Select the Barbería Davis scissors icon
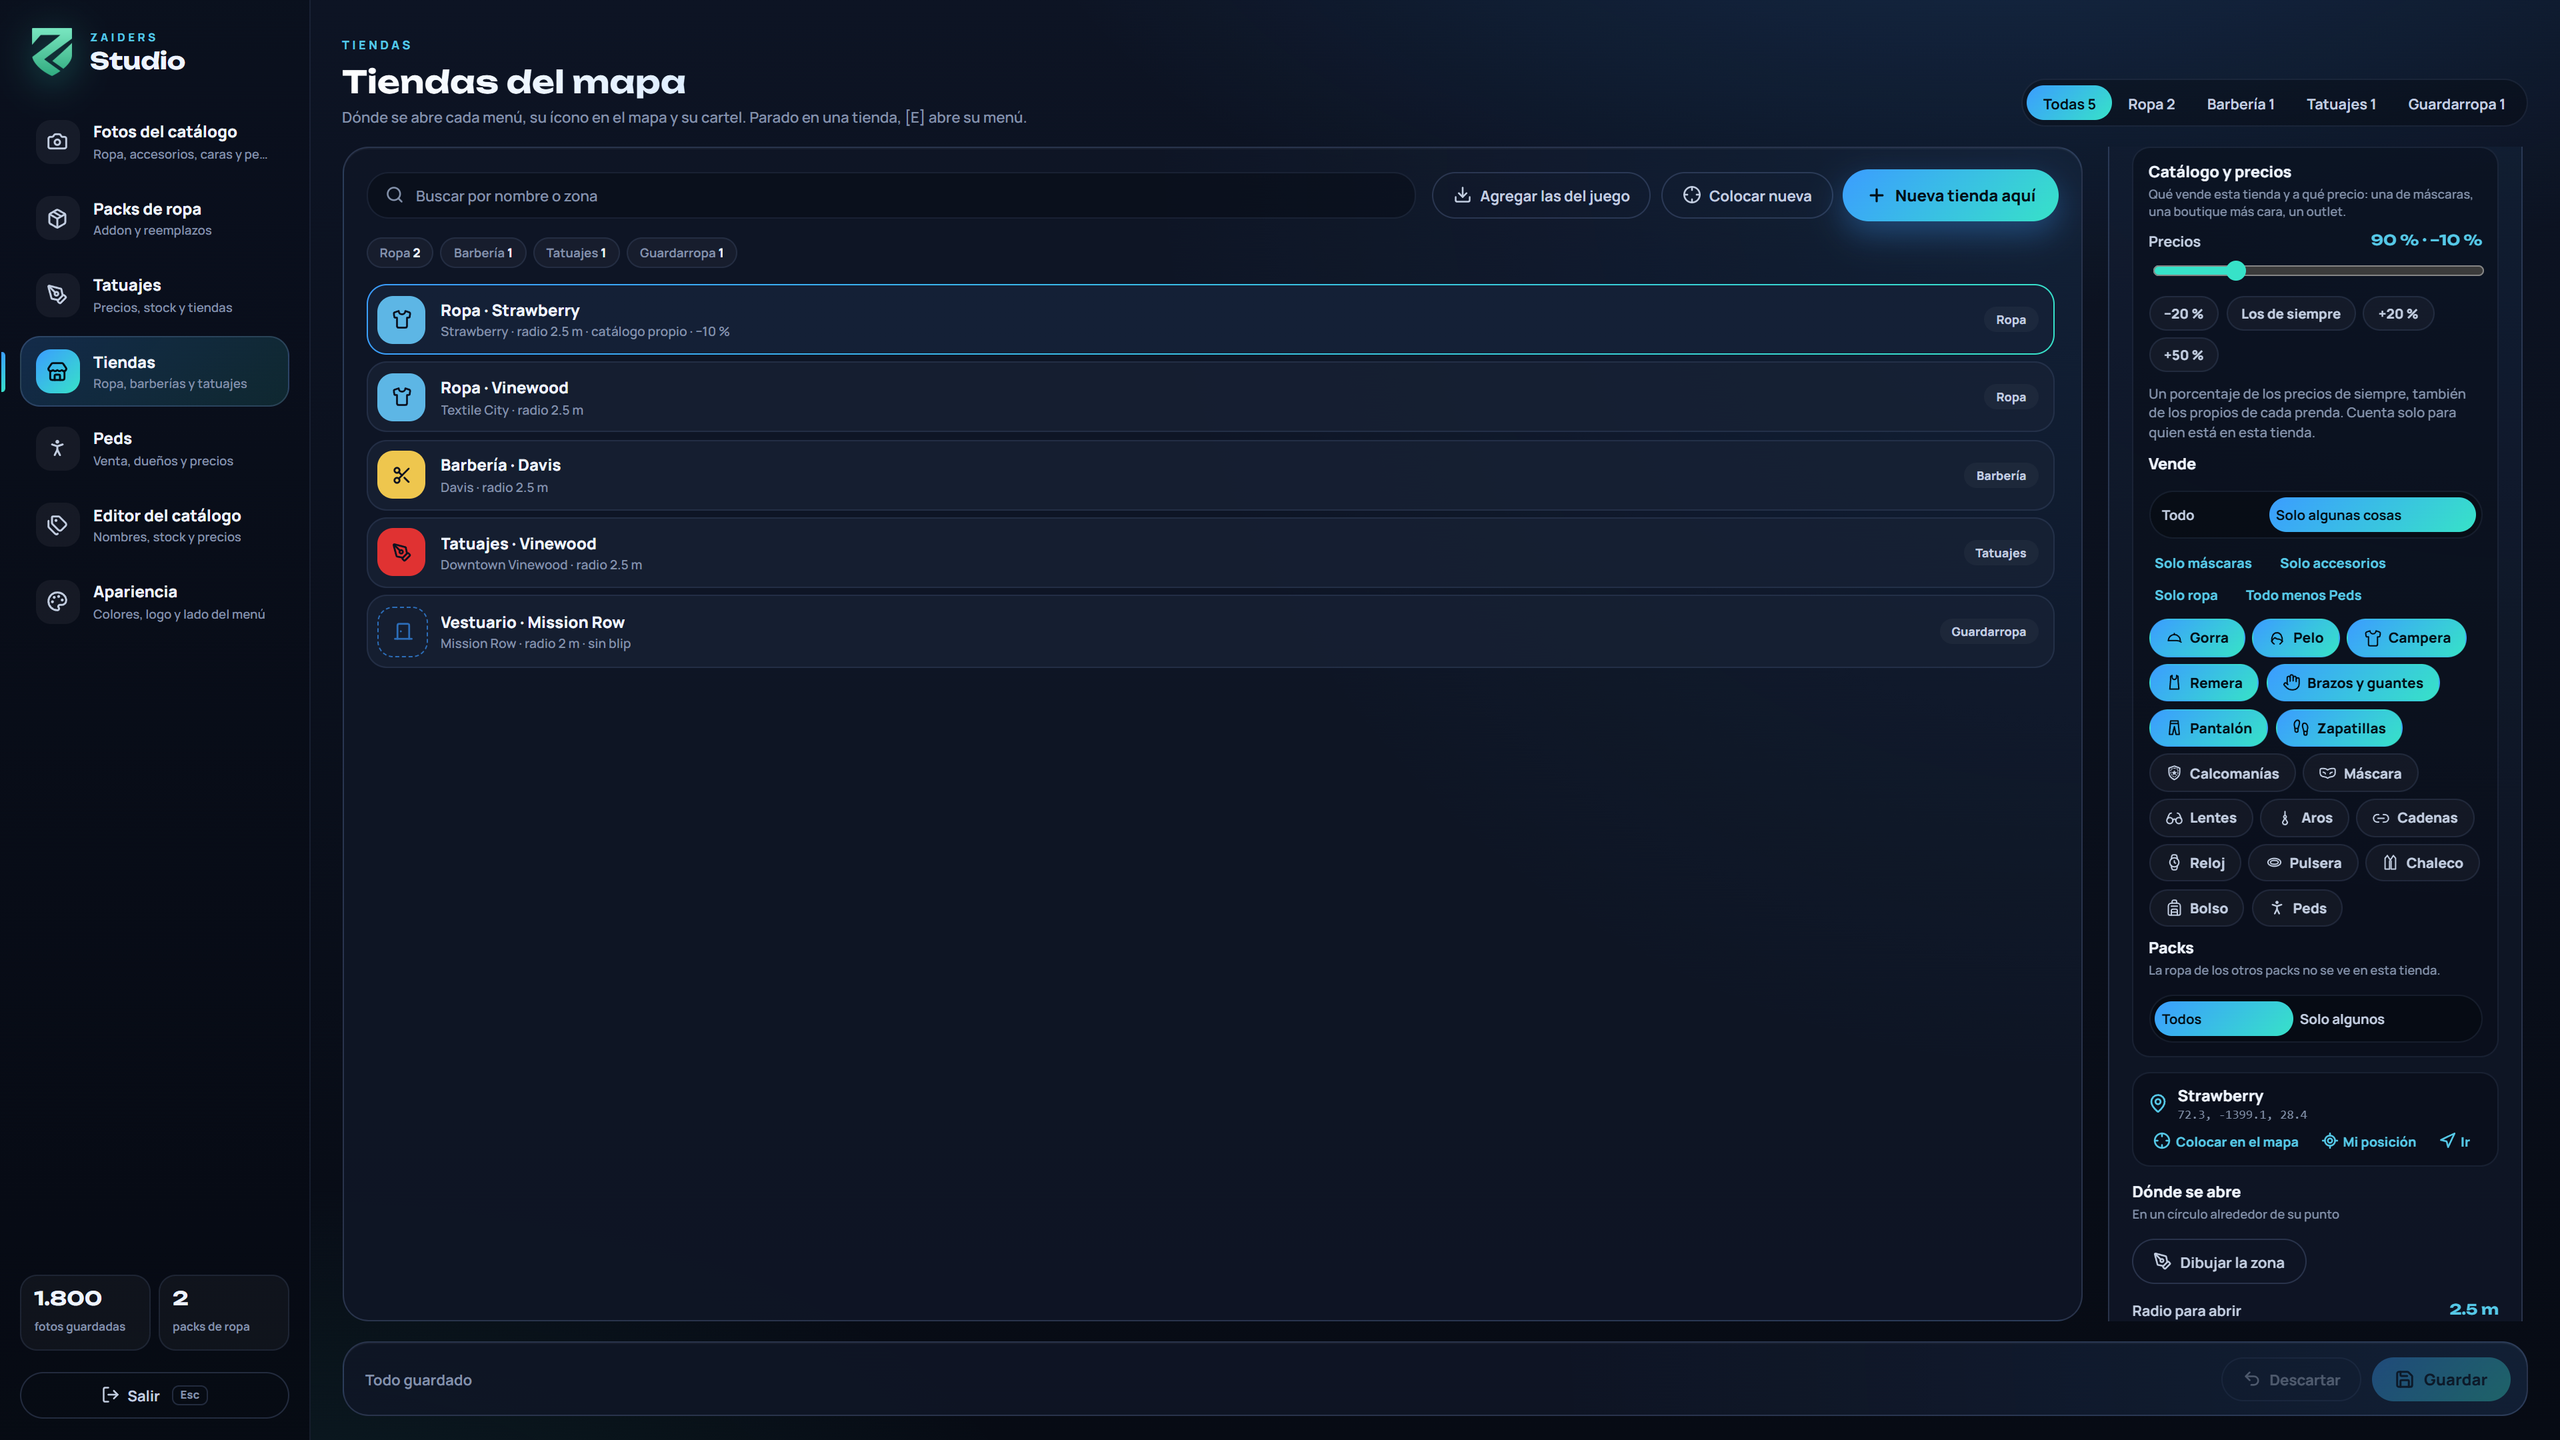The width and height of the screenshot is (2560, 1440). [402, 475]
